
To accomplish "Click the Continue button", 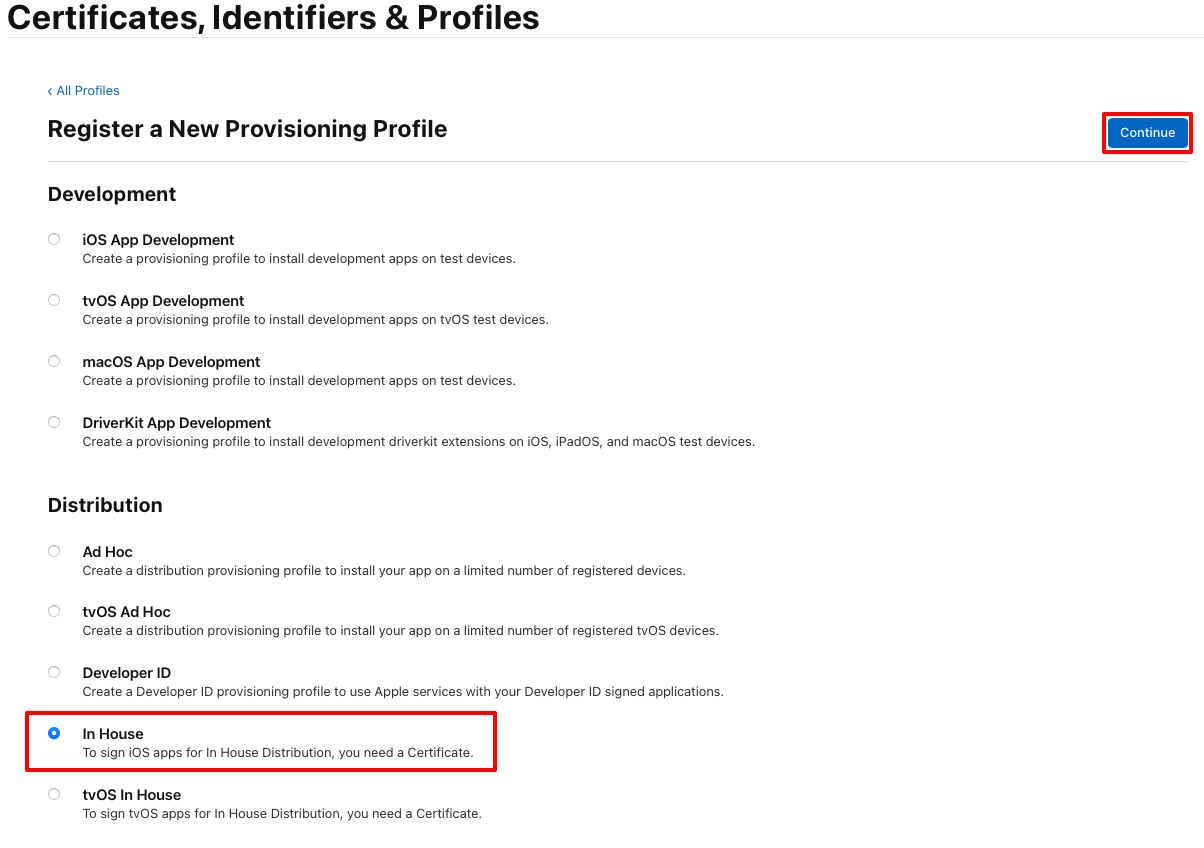I will tap(1146, 132).
